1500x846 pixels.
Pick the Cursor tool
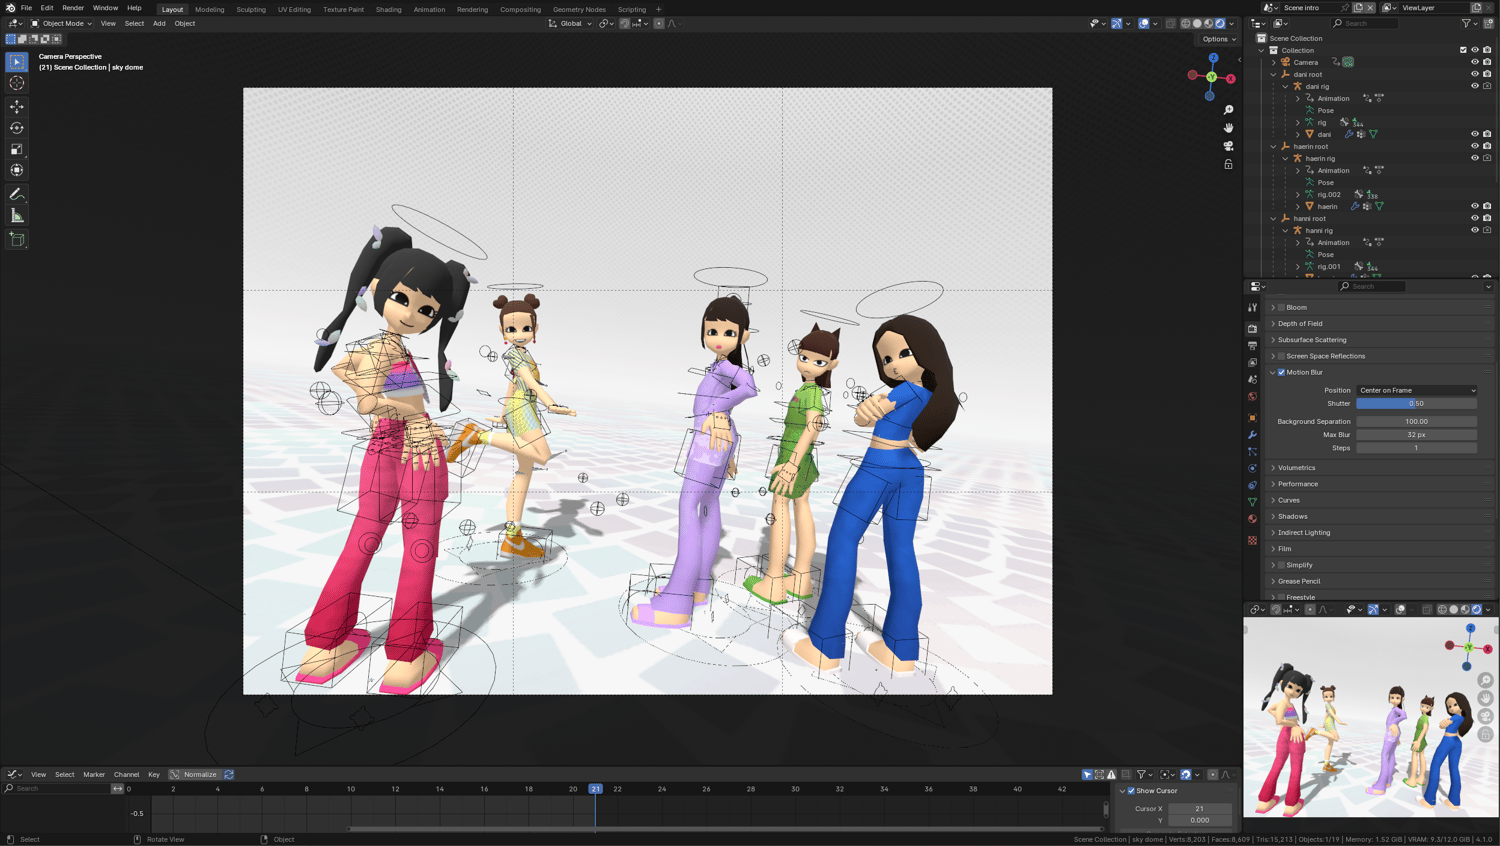pyautogui.click(x=17, y=83)
